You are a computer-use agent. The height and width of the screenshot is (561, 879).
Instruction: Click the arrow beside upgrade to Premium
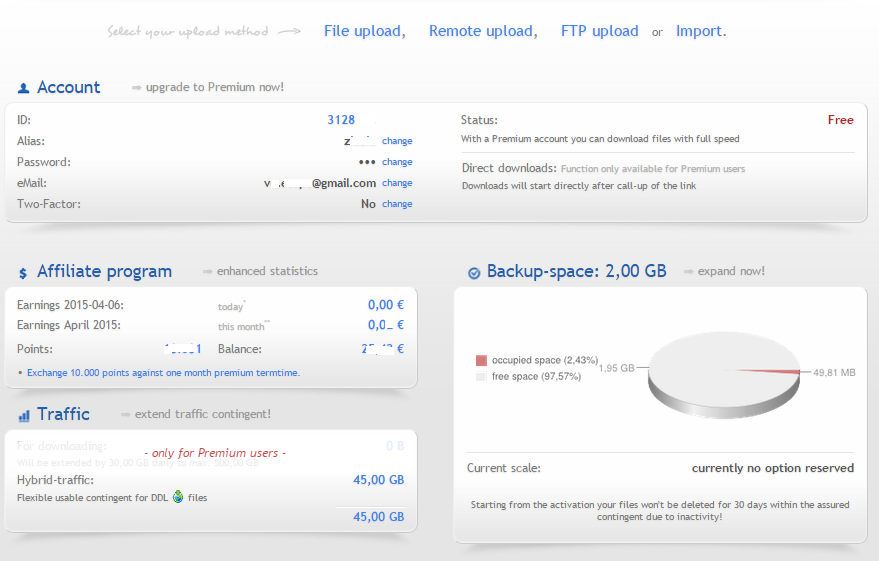click(136, 88)
